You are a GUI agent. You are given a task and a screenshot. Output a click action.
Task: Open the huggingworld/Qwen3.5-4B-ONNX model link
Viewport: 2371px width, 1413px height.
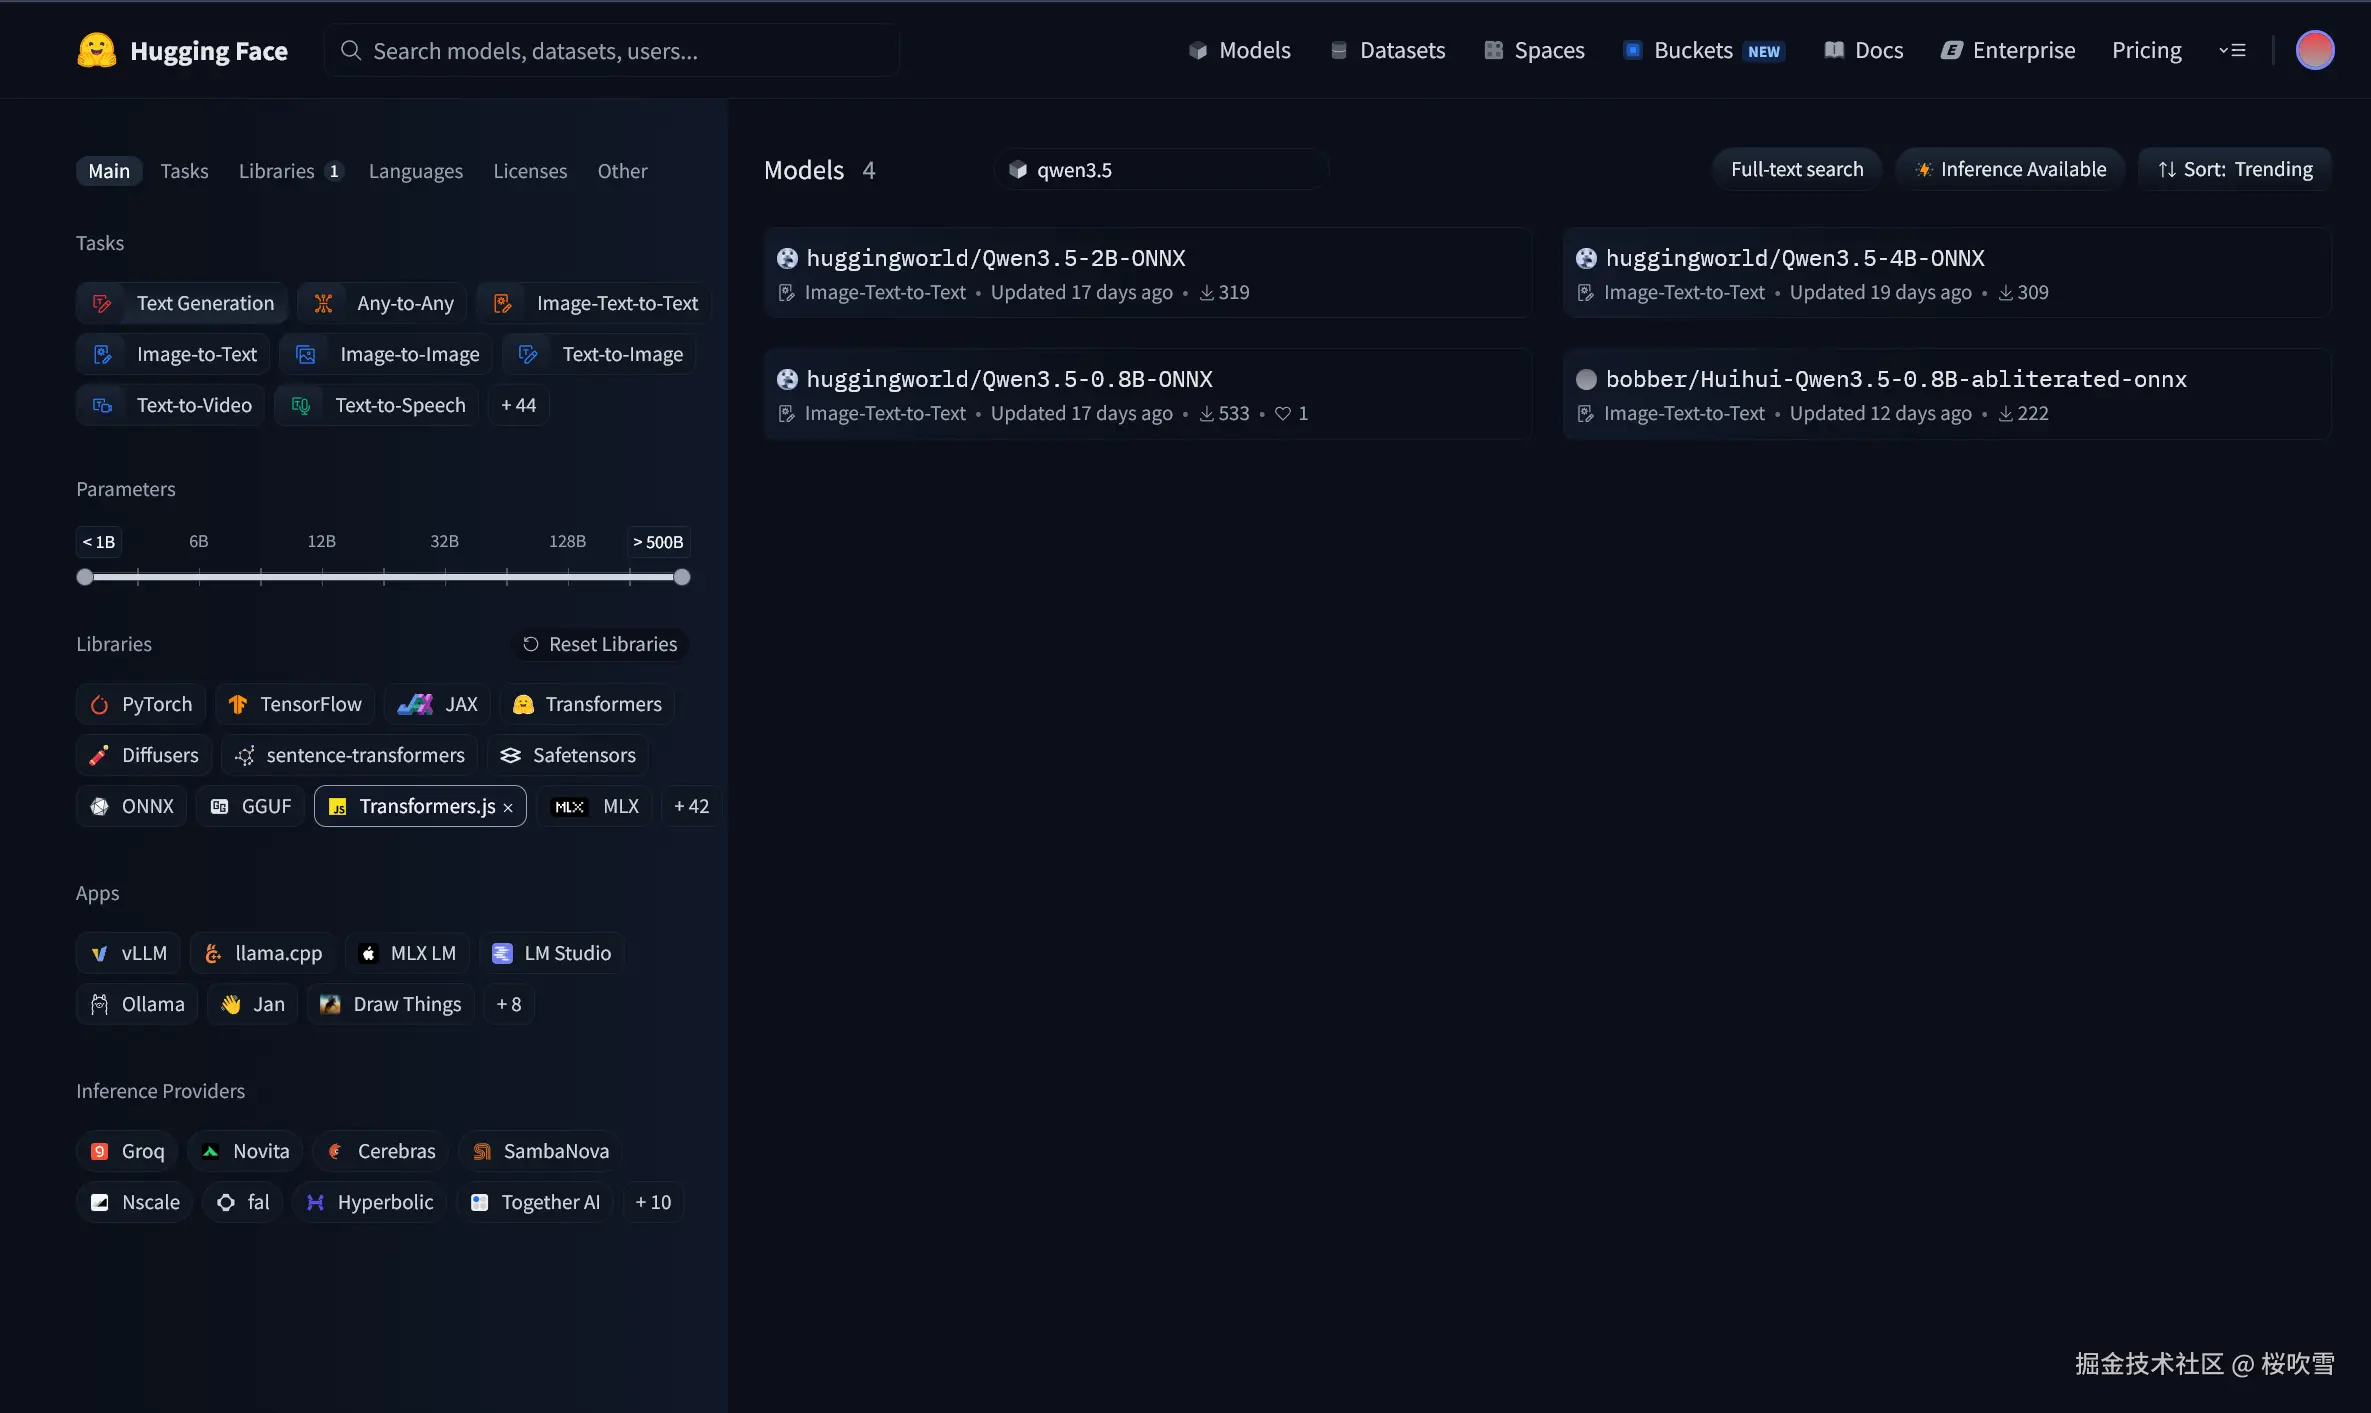point(1794,258)
